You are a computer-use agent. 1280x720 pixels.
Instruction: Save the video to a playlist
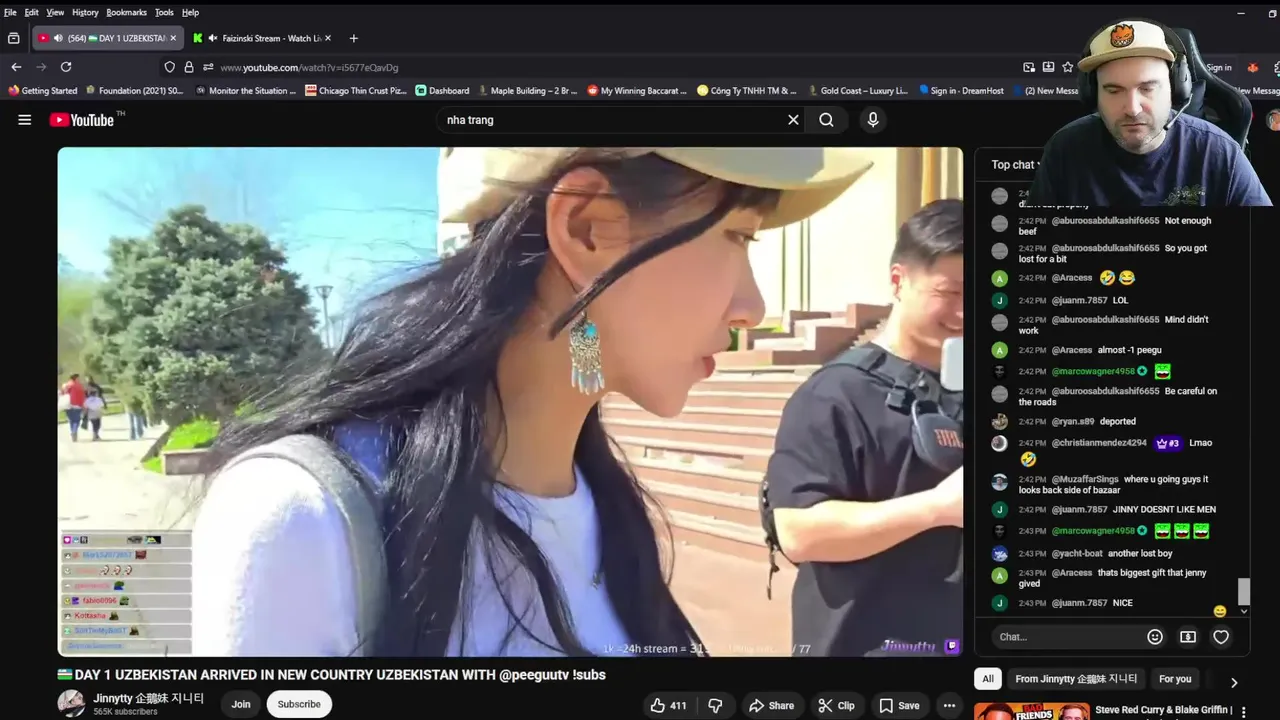pos(899,705)
